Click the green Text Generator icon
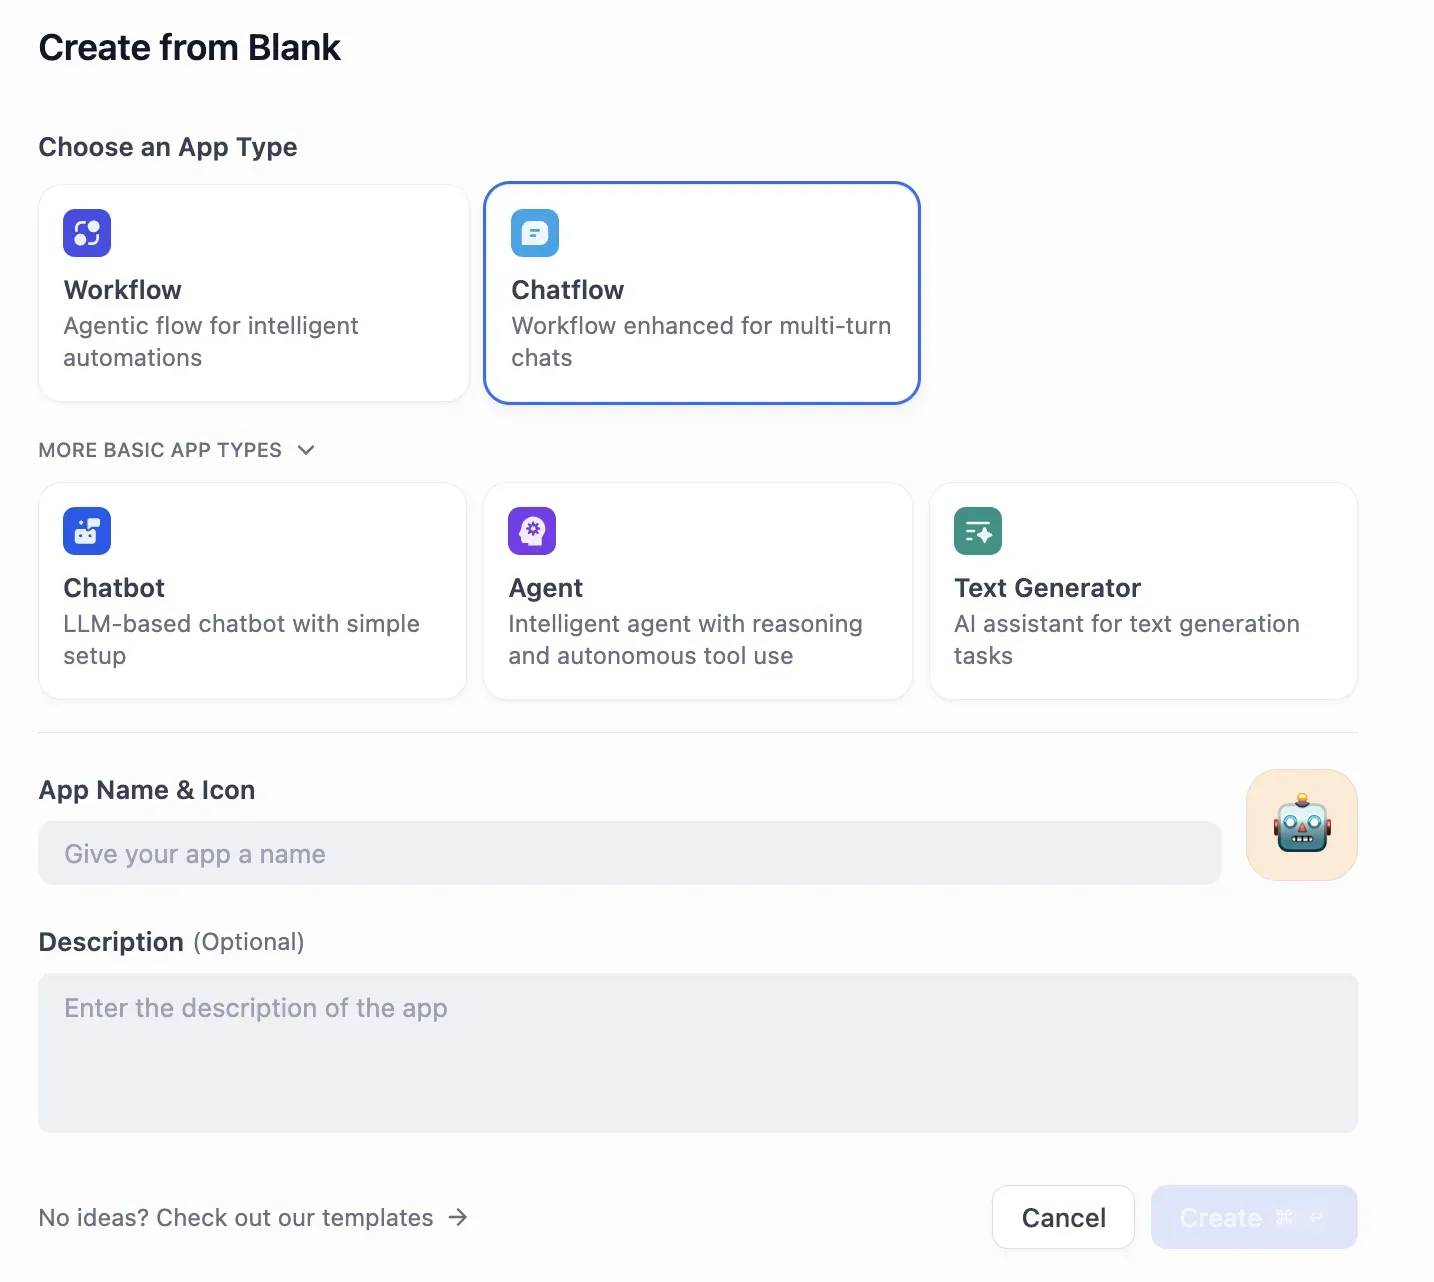 (x=978, y=531)
